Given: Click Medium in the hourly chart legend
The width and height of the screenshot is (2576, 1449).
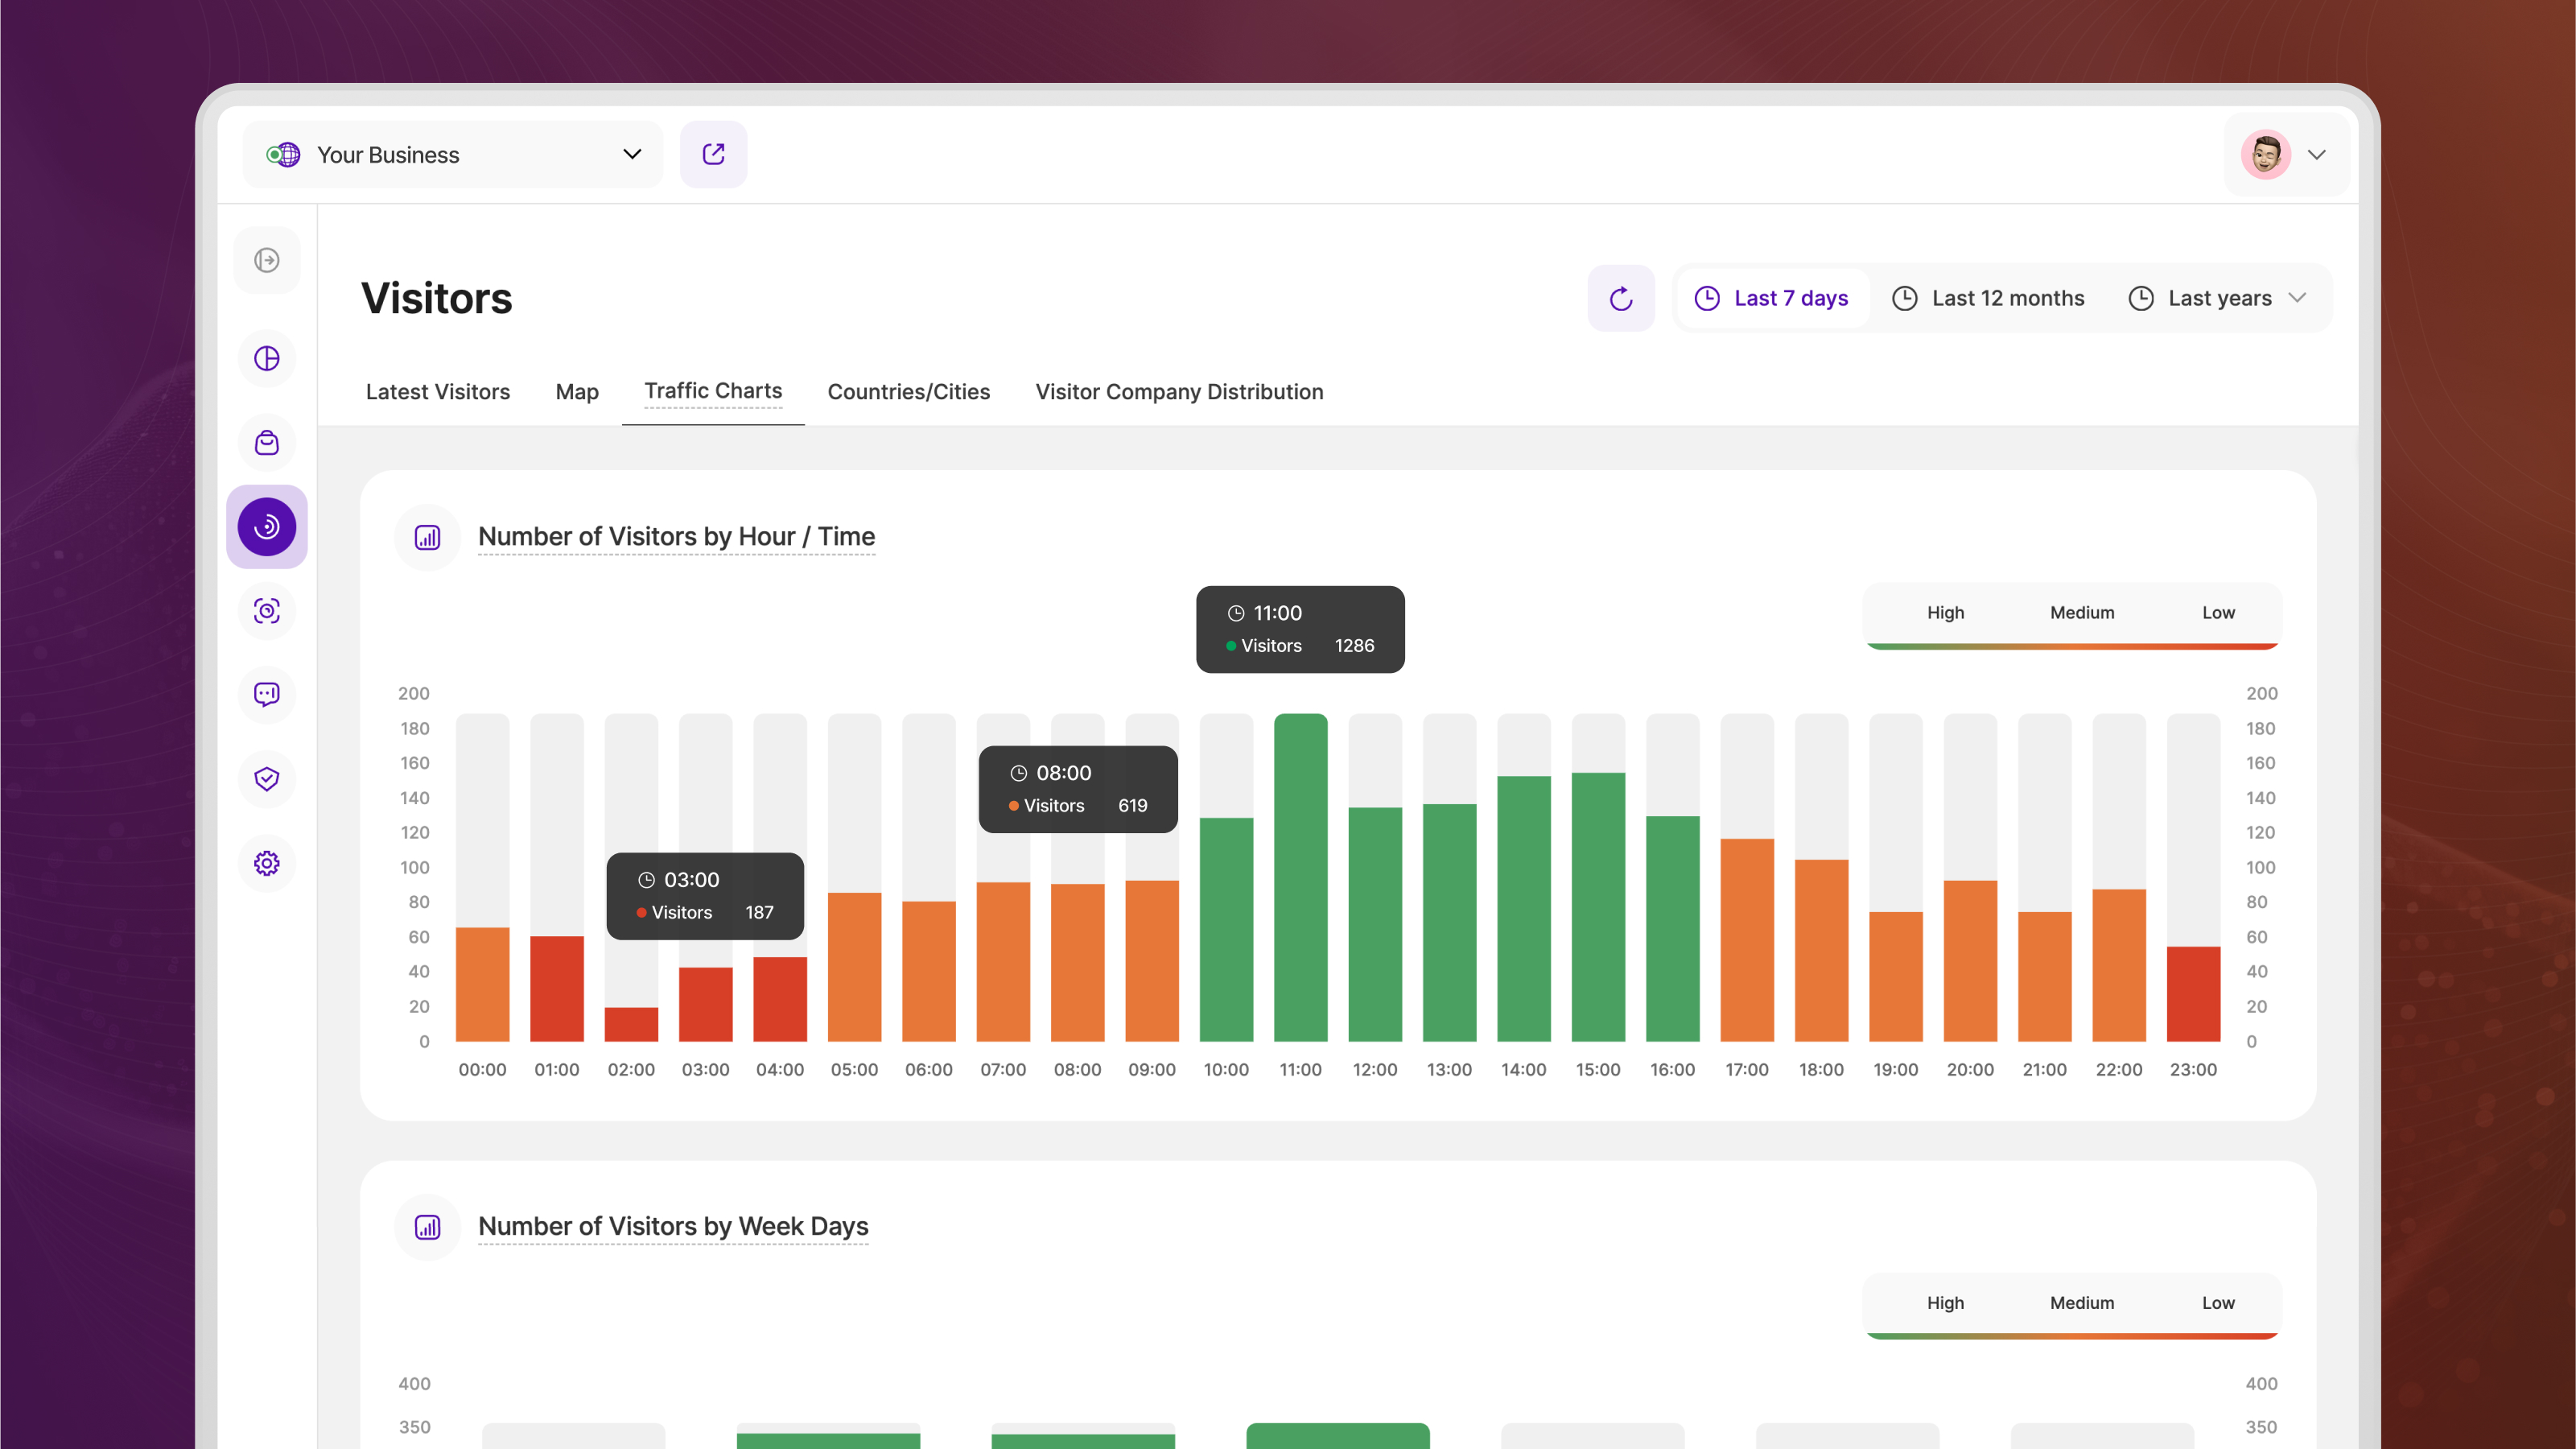Looking at the screenshot, I should pos(2082,612).
